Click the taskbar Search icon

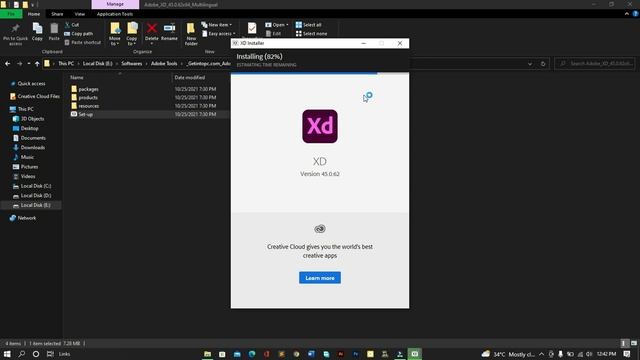pyautogui.click(x=22, y=354)
